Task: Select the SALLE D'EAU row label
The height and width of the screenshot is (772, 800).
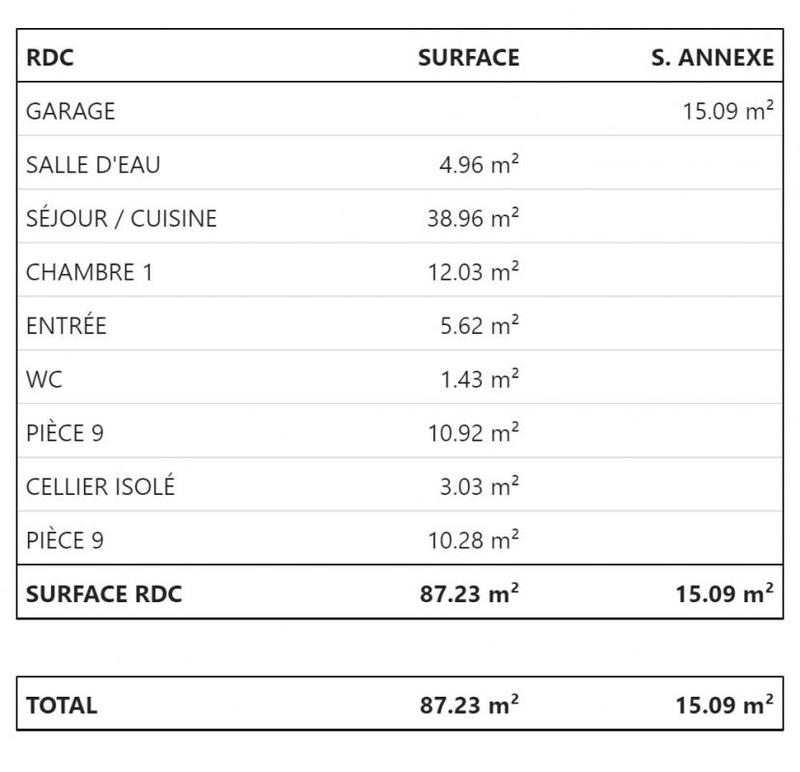Action: 91,165
